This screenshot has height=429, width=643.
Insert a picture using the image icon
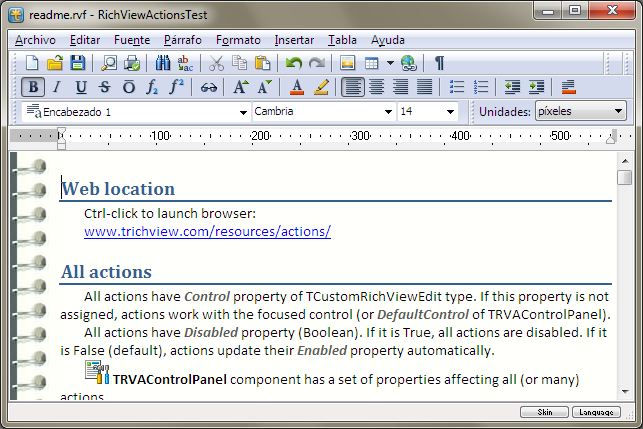point(348,63)
